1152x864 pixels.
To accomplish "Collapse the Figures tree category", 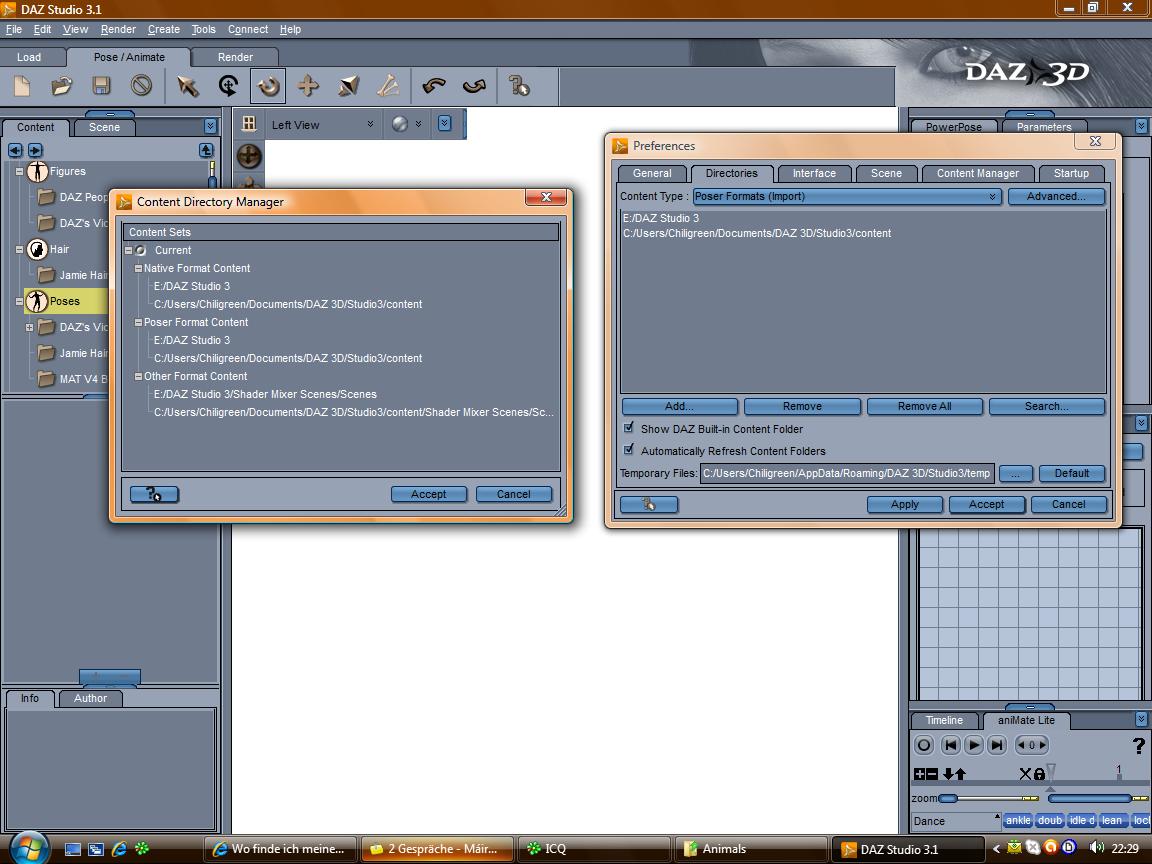I will click(x=19, y=171).
